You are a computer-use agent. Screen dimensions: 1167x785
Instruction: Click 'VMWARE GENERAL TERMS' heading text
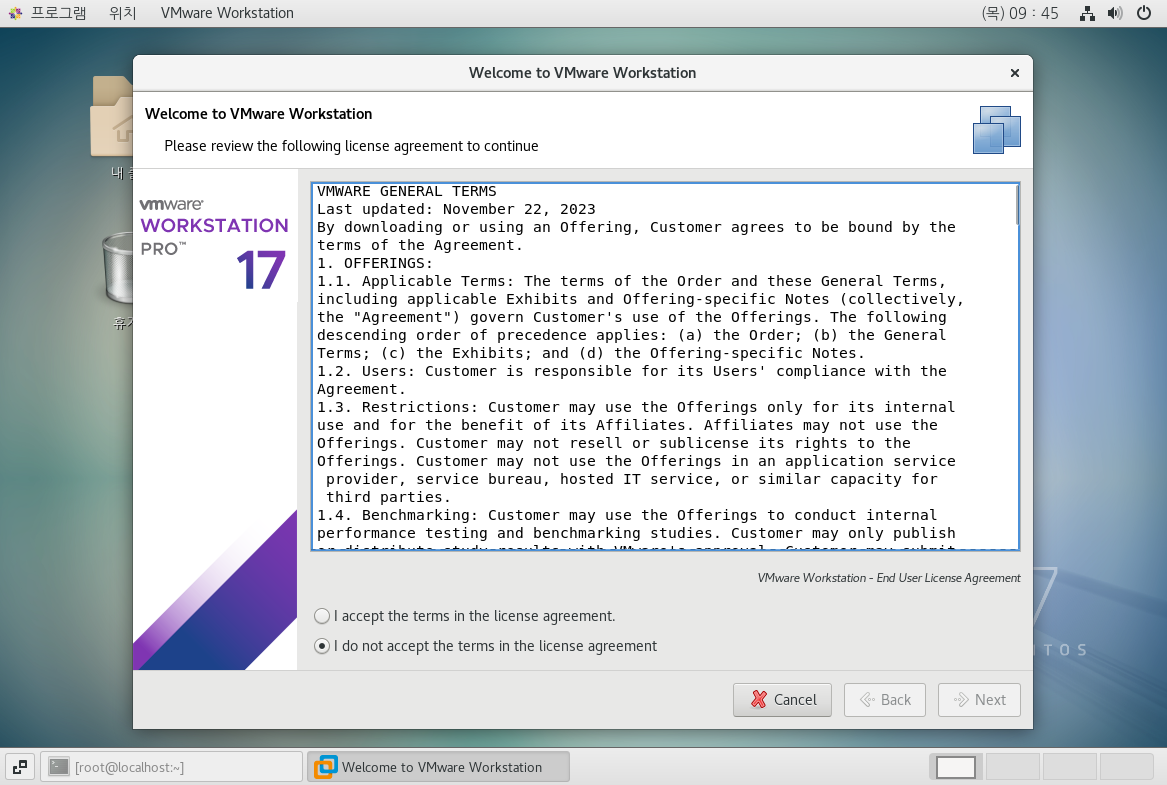point(406,191)
